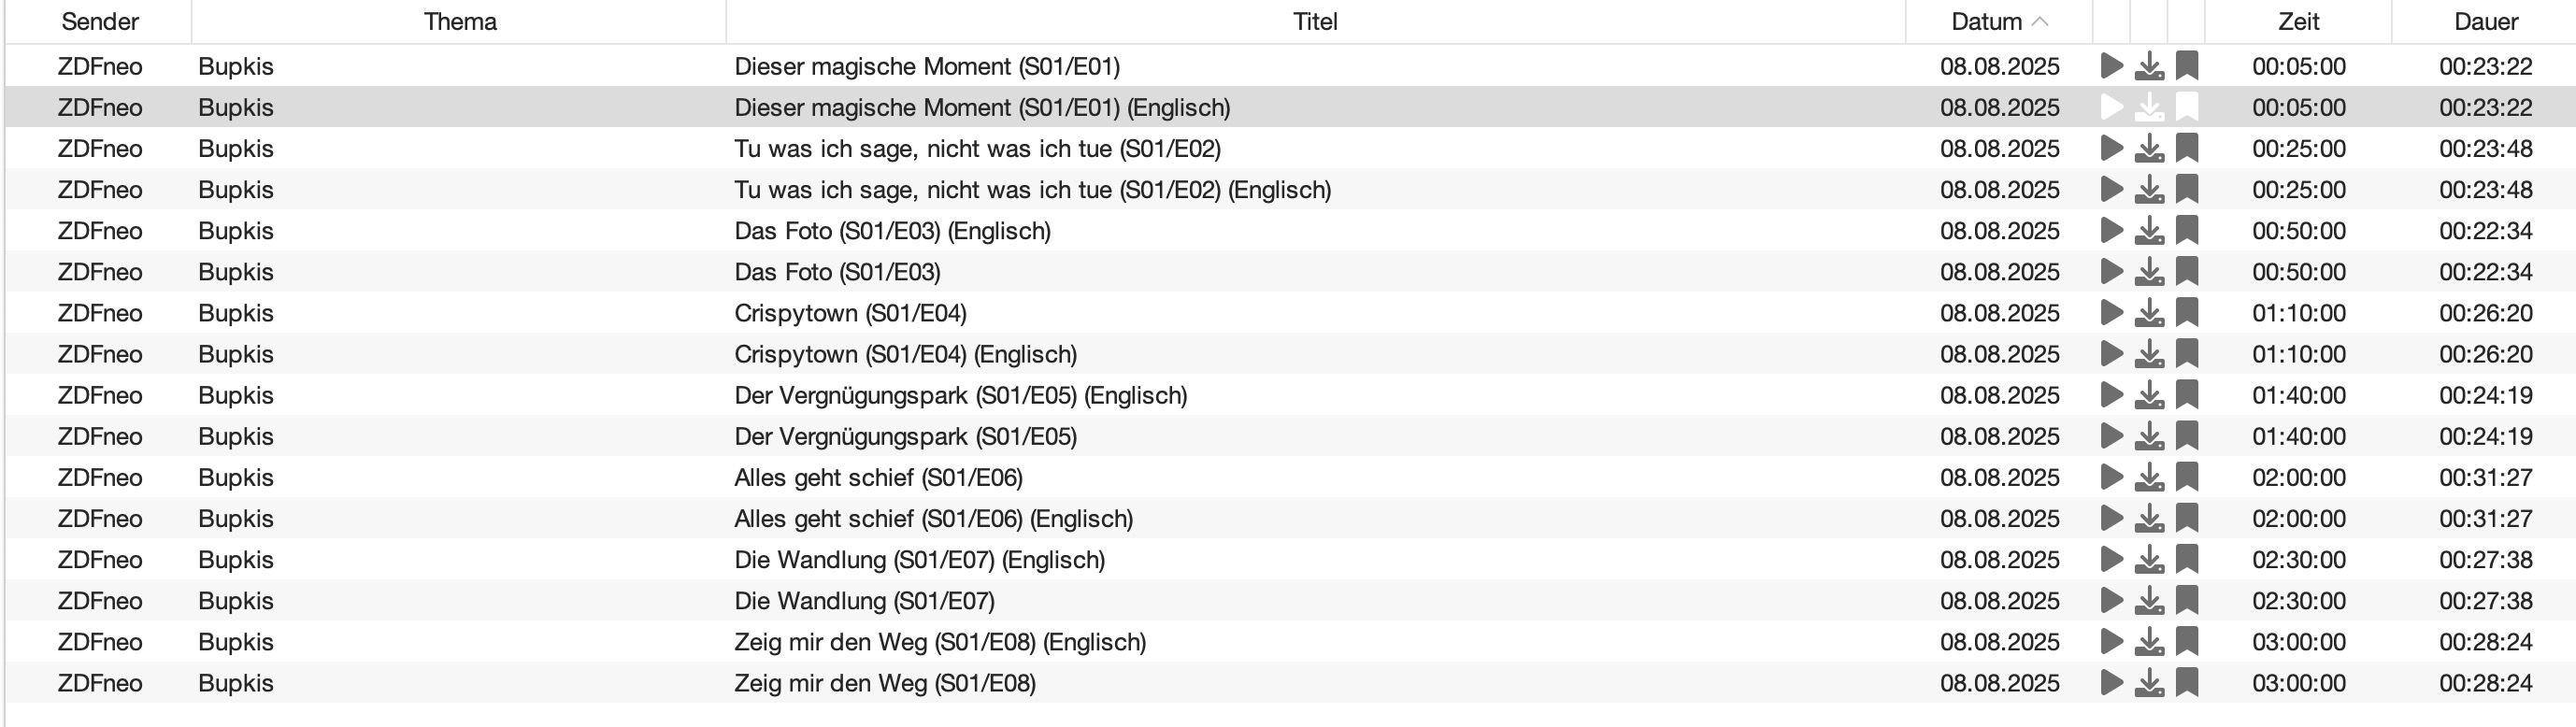Play Dieser magische Moment (S01/E01) German version
The width and height of the screenshot is (2576, 727).
[x=2111, y=66]
